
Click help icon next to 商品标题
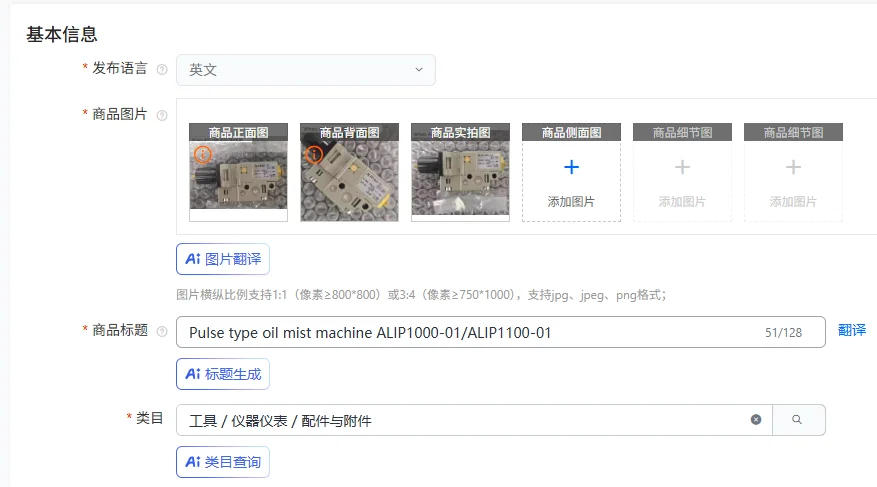tap(162, 332)
